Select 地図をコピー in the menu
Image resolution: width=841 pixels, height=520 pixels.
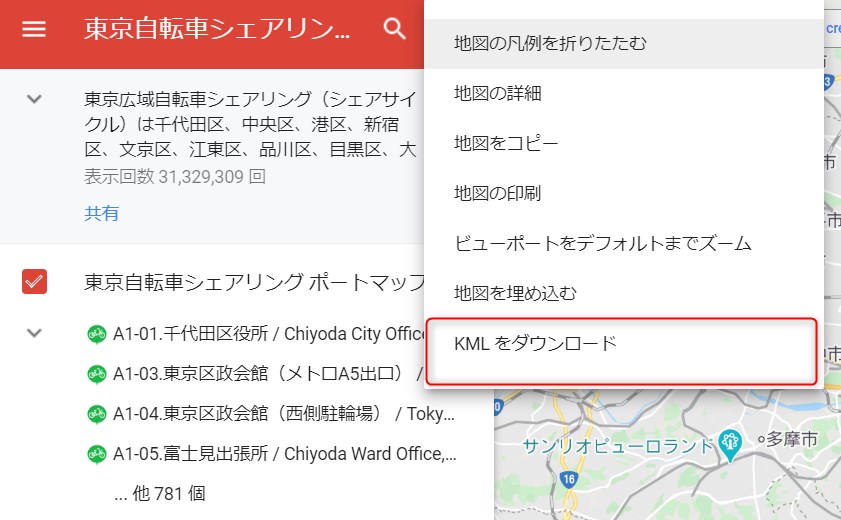pos(506,143)
